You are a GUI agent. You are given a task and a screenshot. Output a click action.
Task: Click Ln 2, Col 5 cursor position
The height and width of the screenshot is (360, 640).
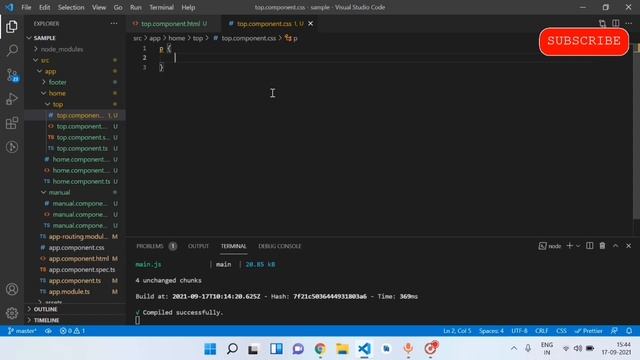click(457, 331)
